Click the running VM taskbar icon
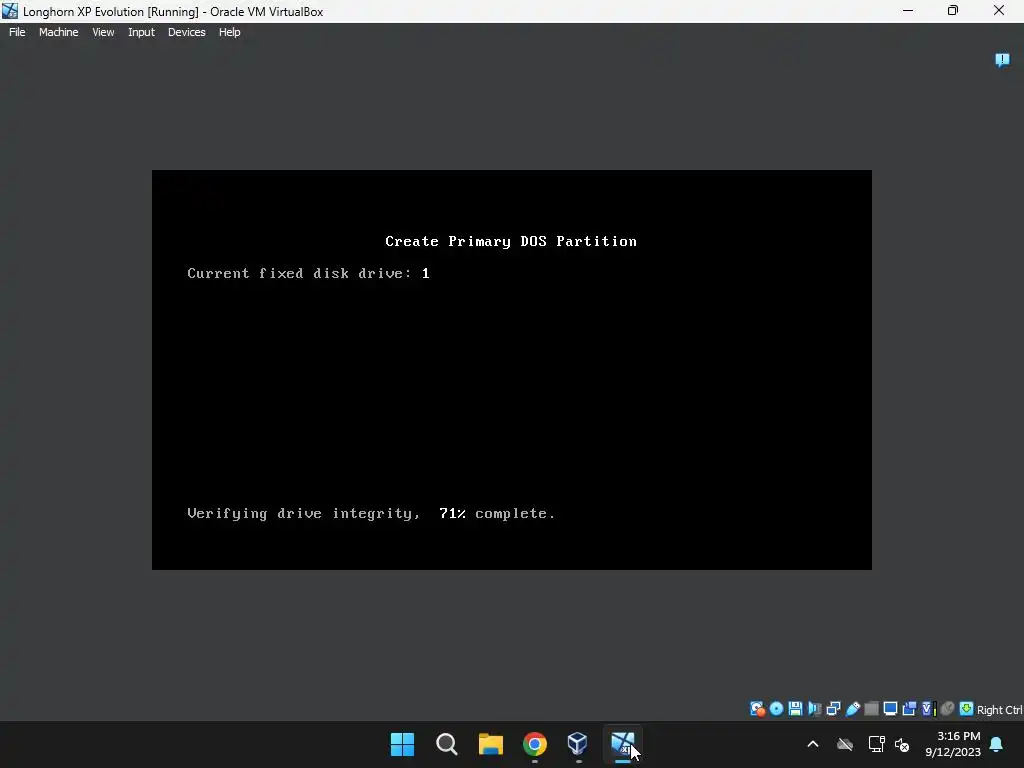 (622, 744)
